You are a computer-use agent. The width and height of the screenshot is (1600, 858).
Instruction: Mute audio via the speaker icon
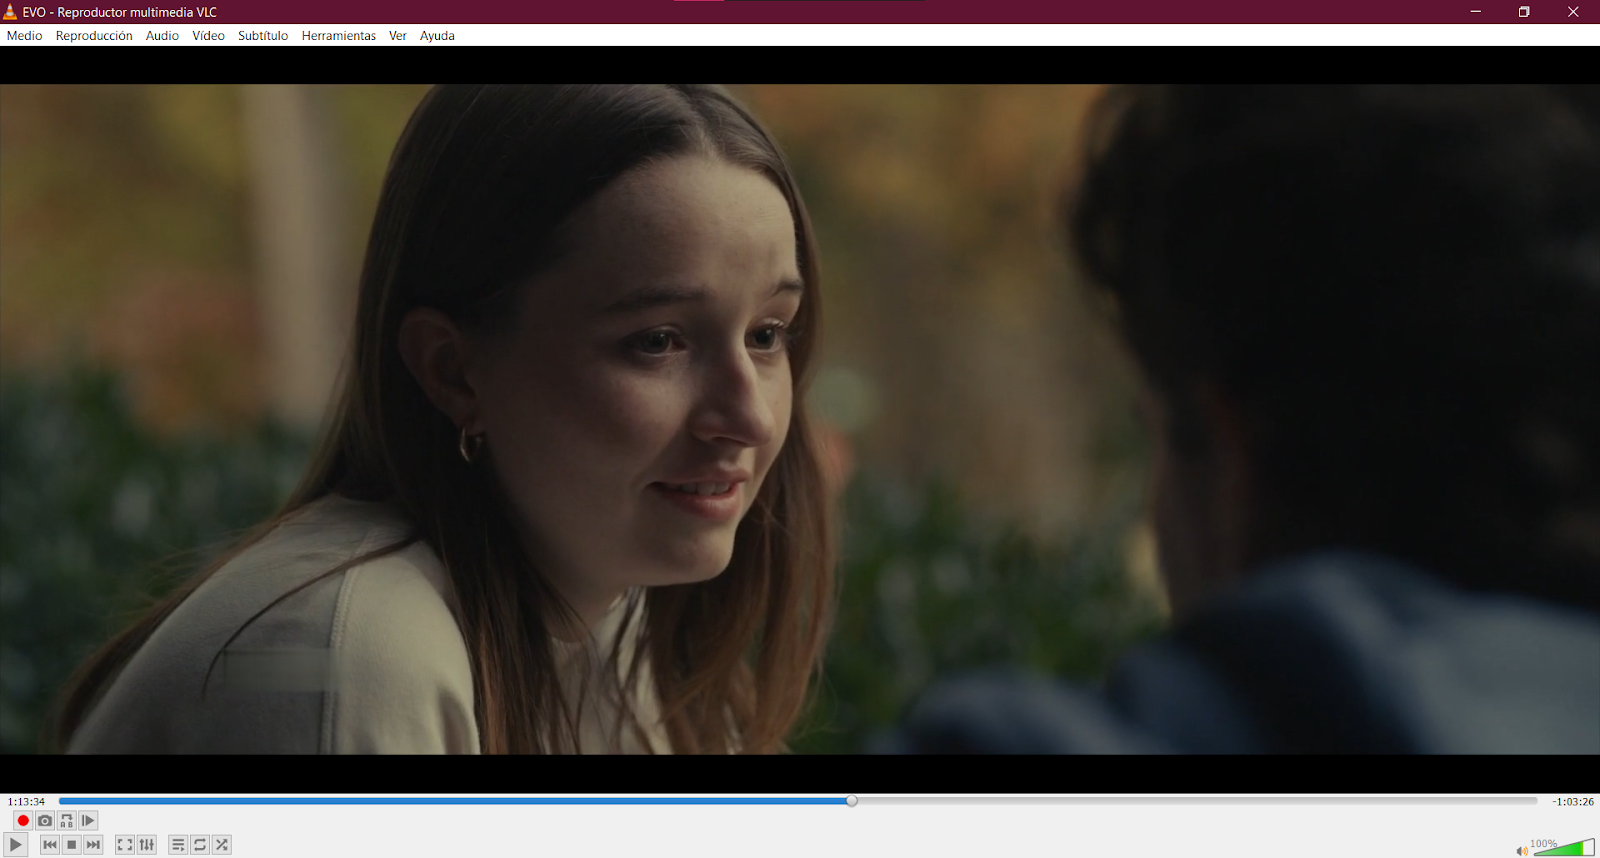point(1521,851)
